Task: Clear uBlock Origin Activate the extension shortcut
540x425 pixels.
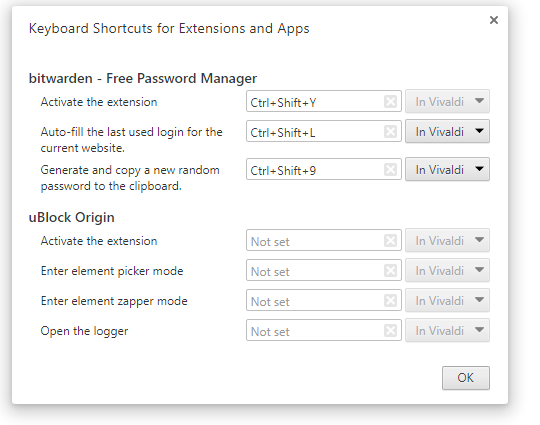Action: coord(390,240)
